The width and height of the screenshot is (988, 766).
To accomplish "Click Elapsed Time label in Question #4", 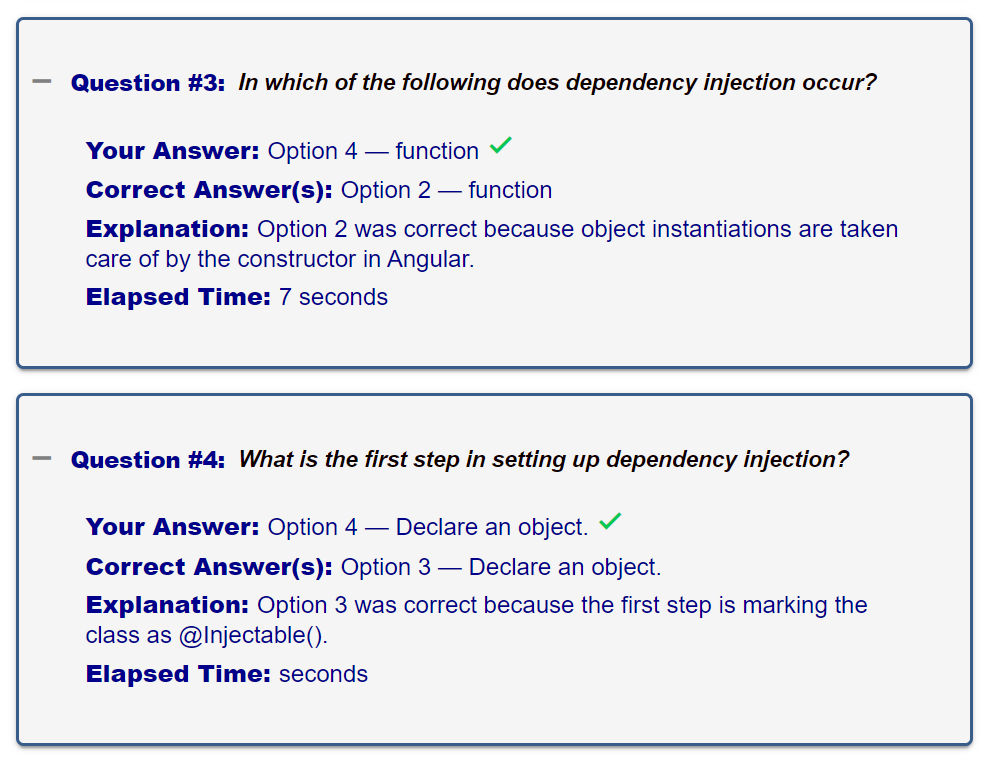I will click(x=178, y=674).
